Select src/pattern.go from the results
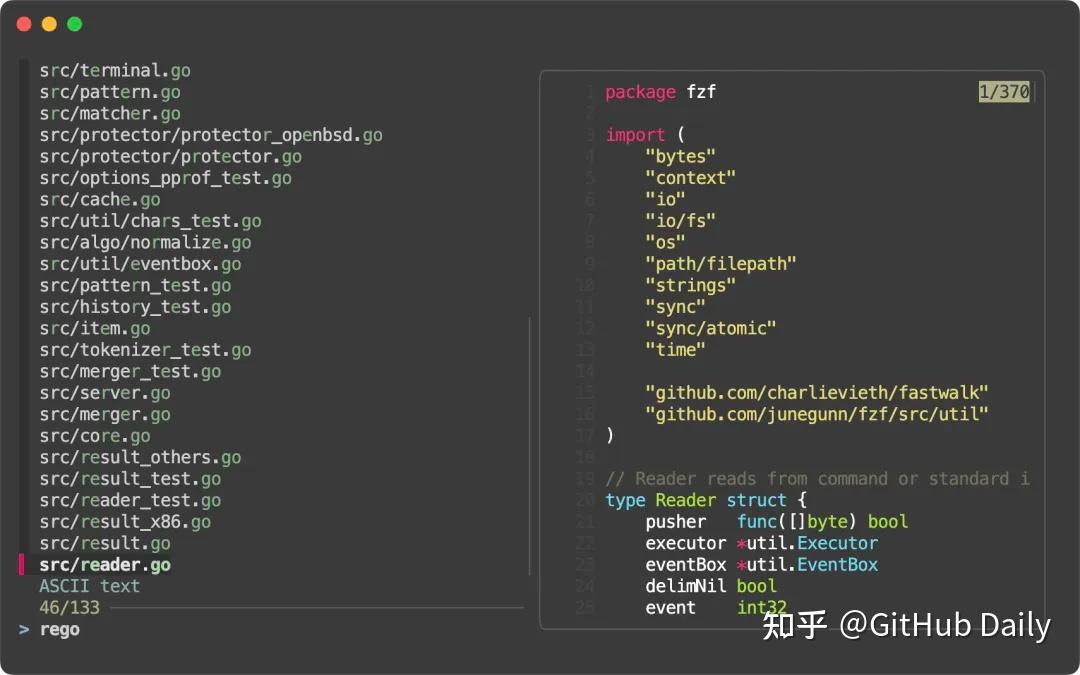 pyautogui.click(x=110, y=92)
